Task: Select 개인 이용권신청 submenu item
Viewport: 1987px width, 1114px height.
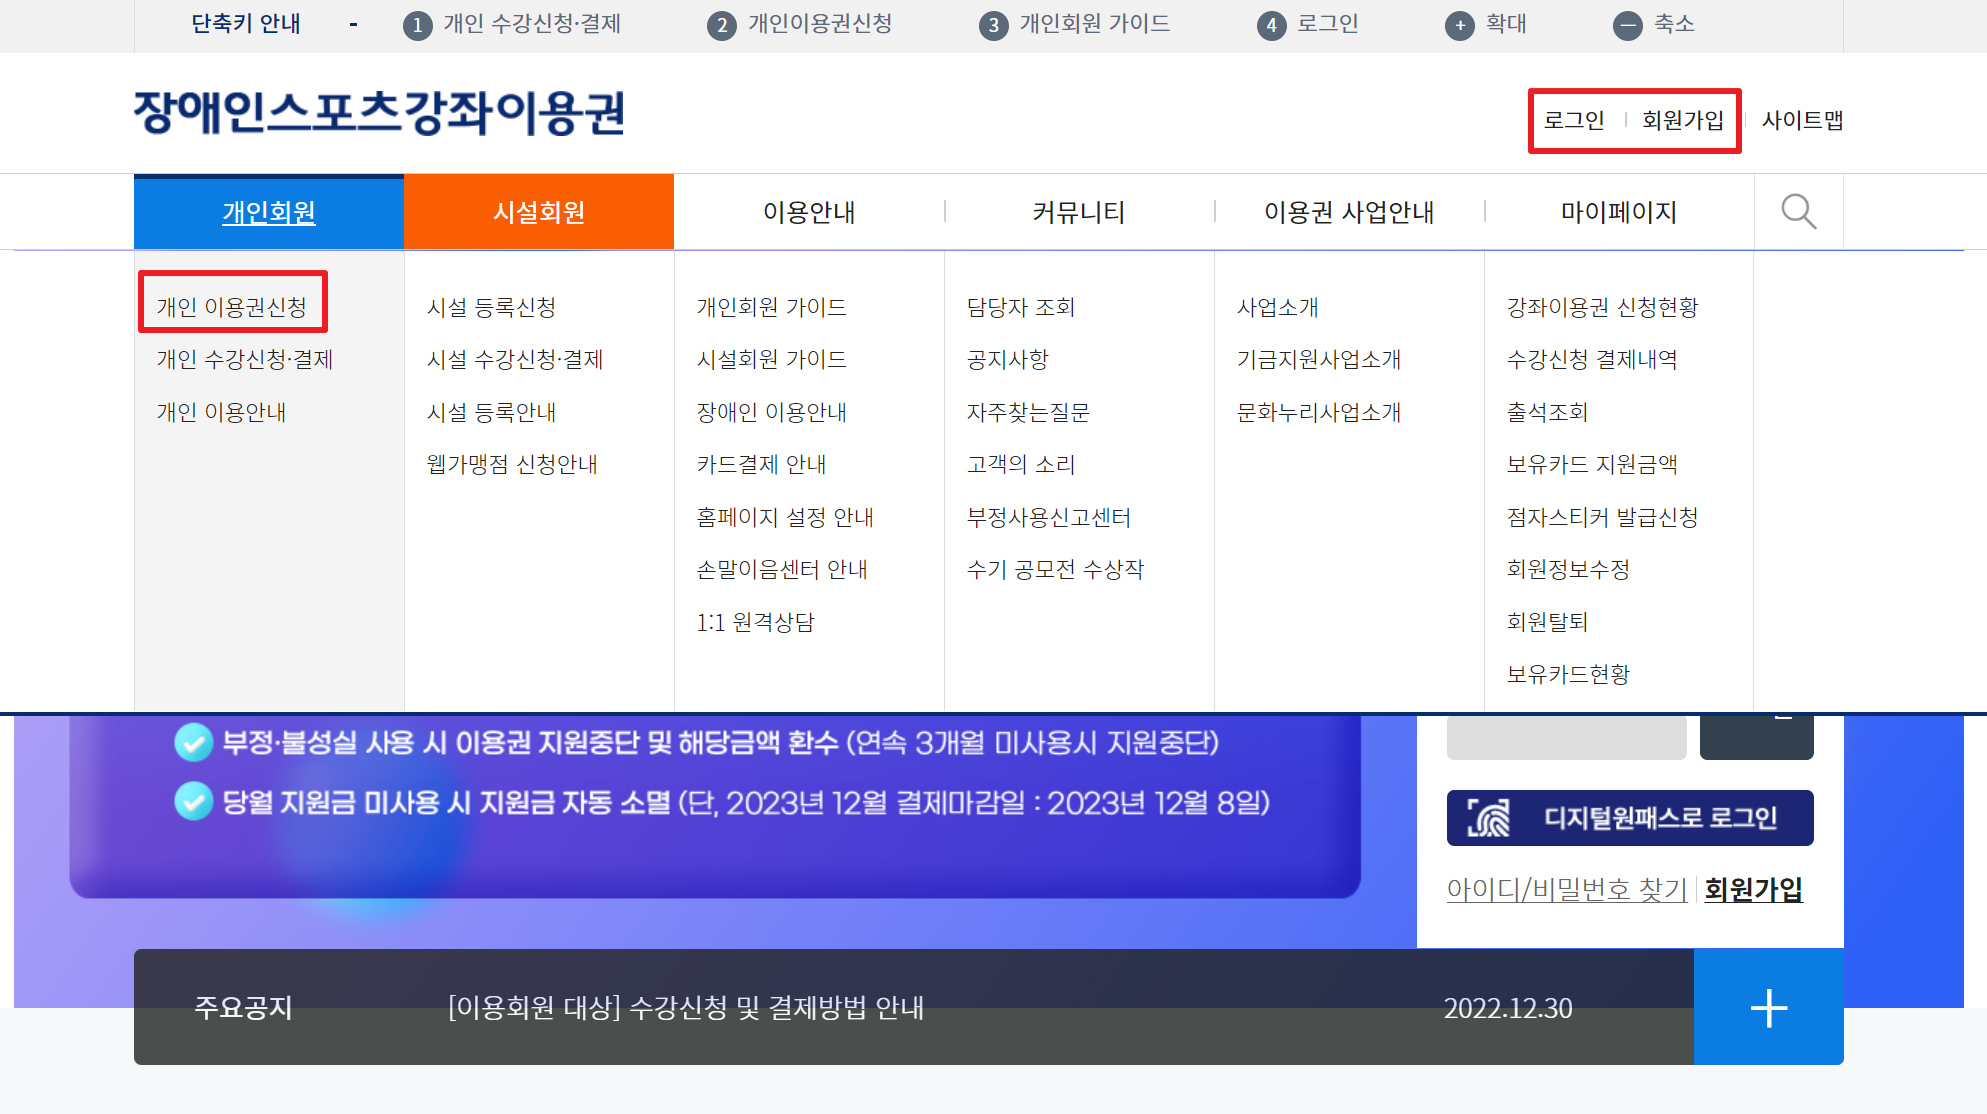Action: click(232, 307)
